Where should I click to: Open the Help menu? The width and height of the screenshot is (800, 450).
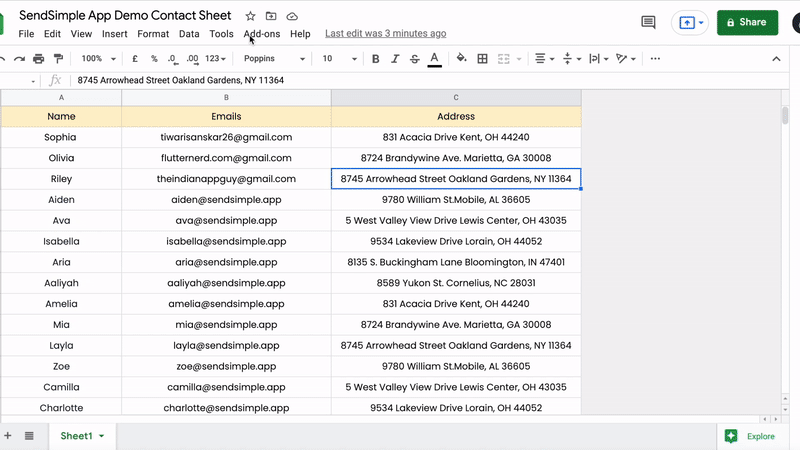point(300,34)
